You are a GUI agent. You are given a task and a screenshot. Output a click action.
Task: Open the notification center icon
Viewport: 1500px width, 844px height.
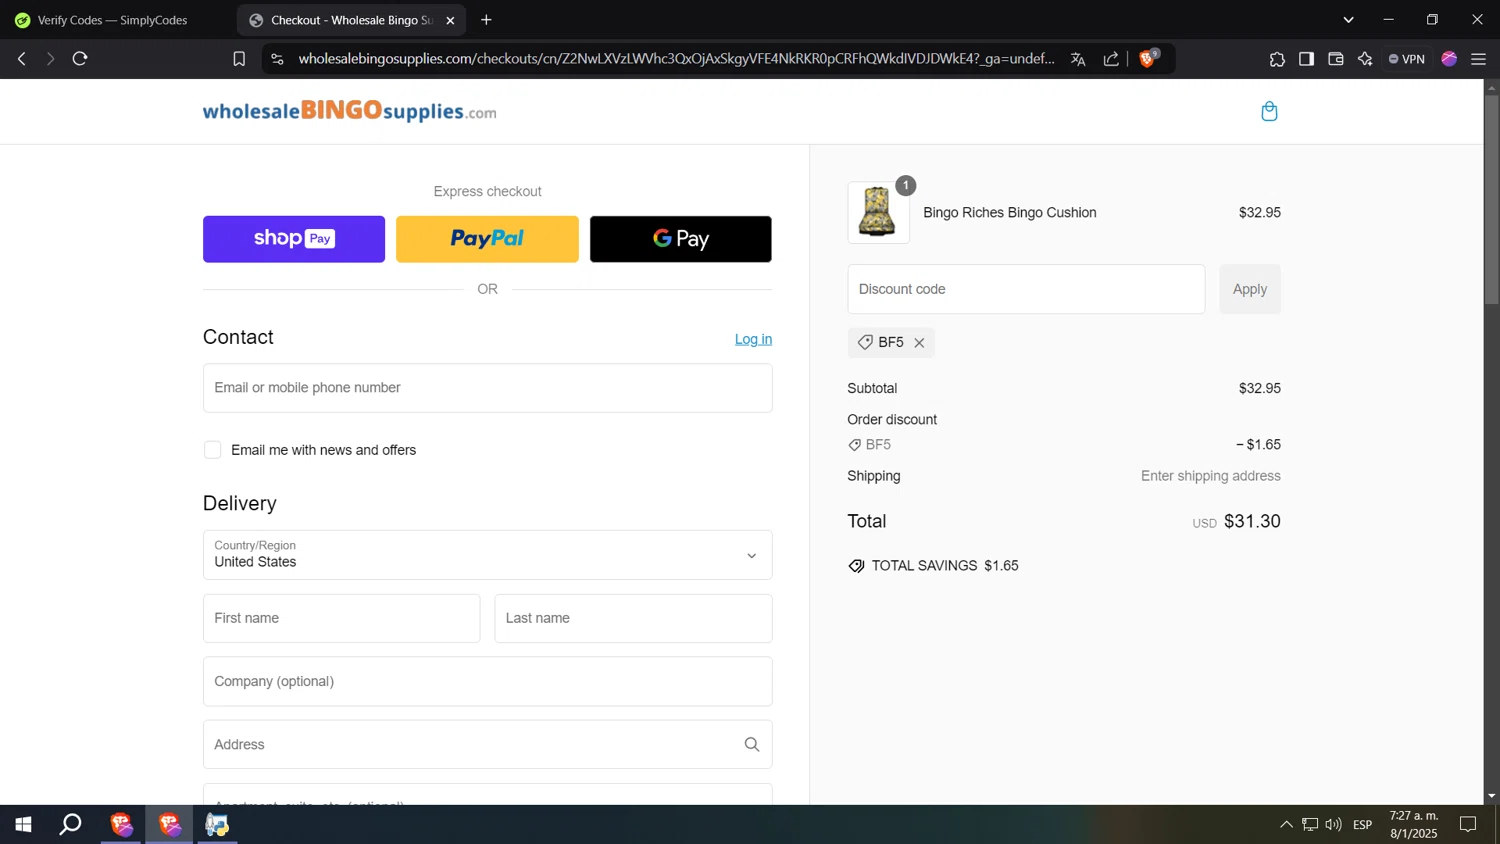point(1468,825)
